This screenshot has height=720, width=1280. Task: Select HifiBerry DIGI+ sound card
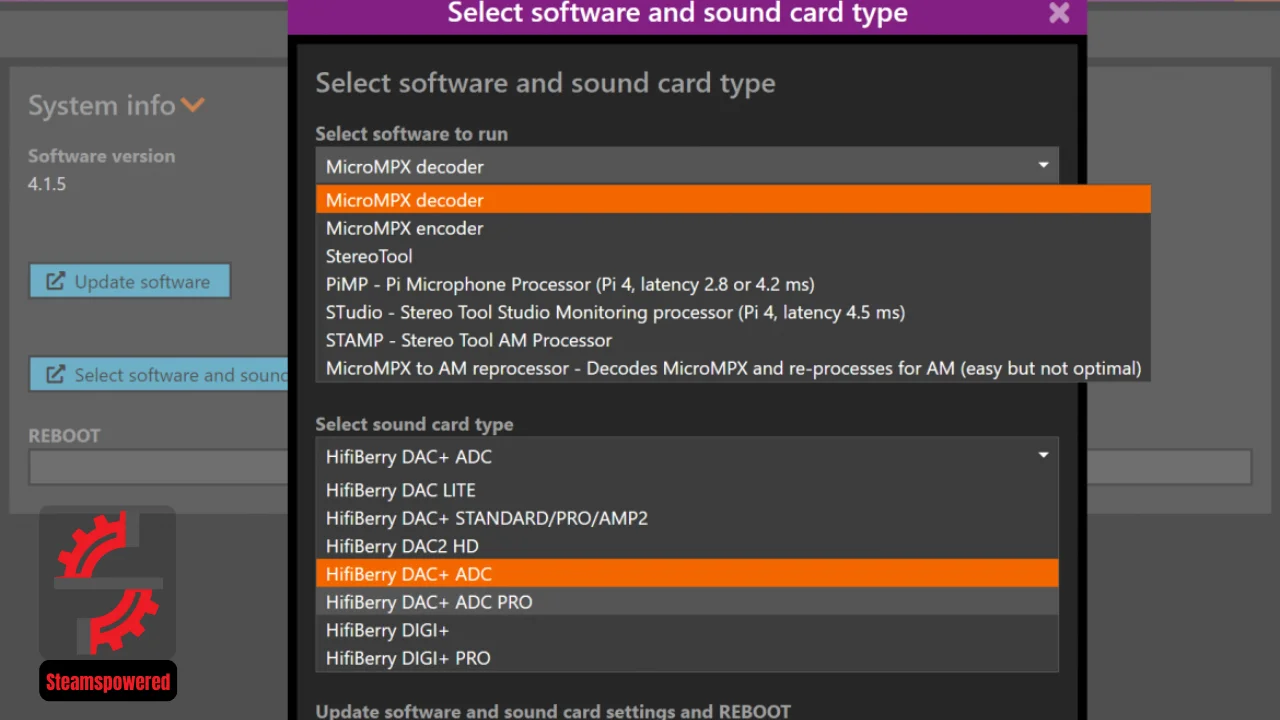coord(687,630)
